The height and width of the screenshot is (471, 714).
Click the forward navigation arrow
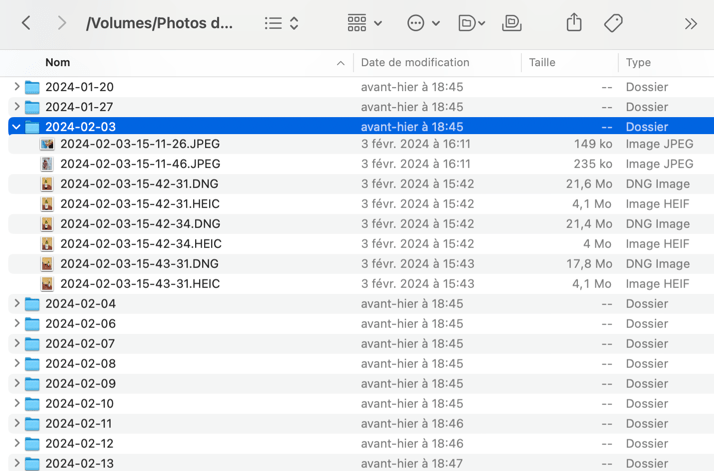pos(62,23)
